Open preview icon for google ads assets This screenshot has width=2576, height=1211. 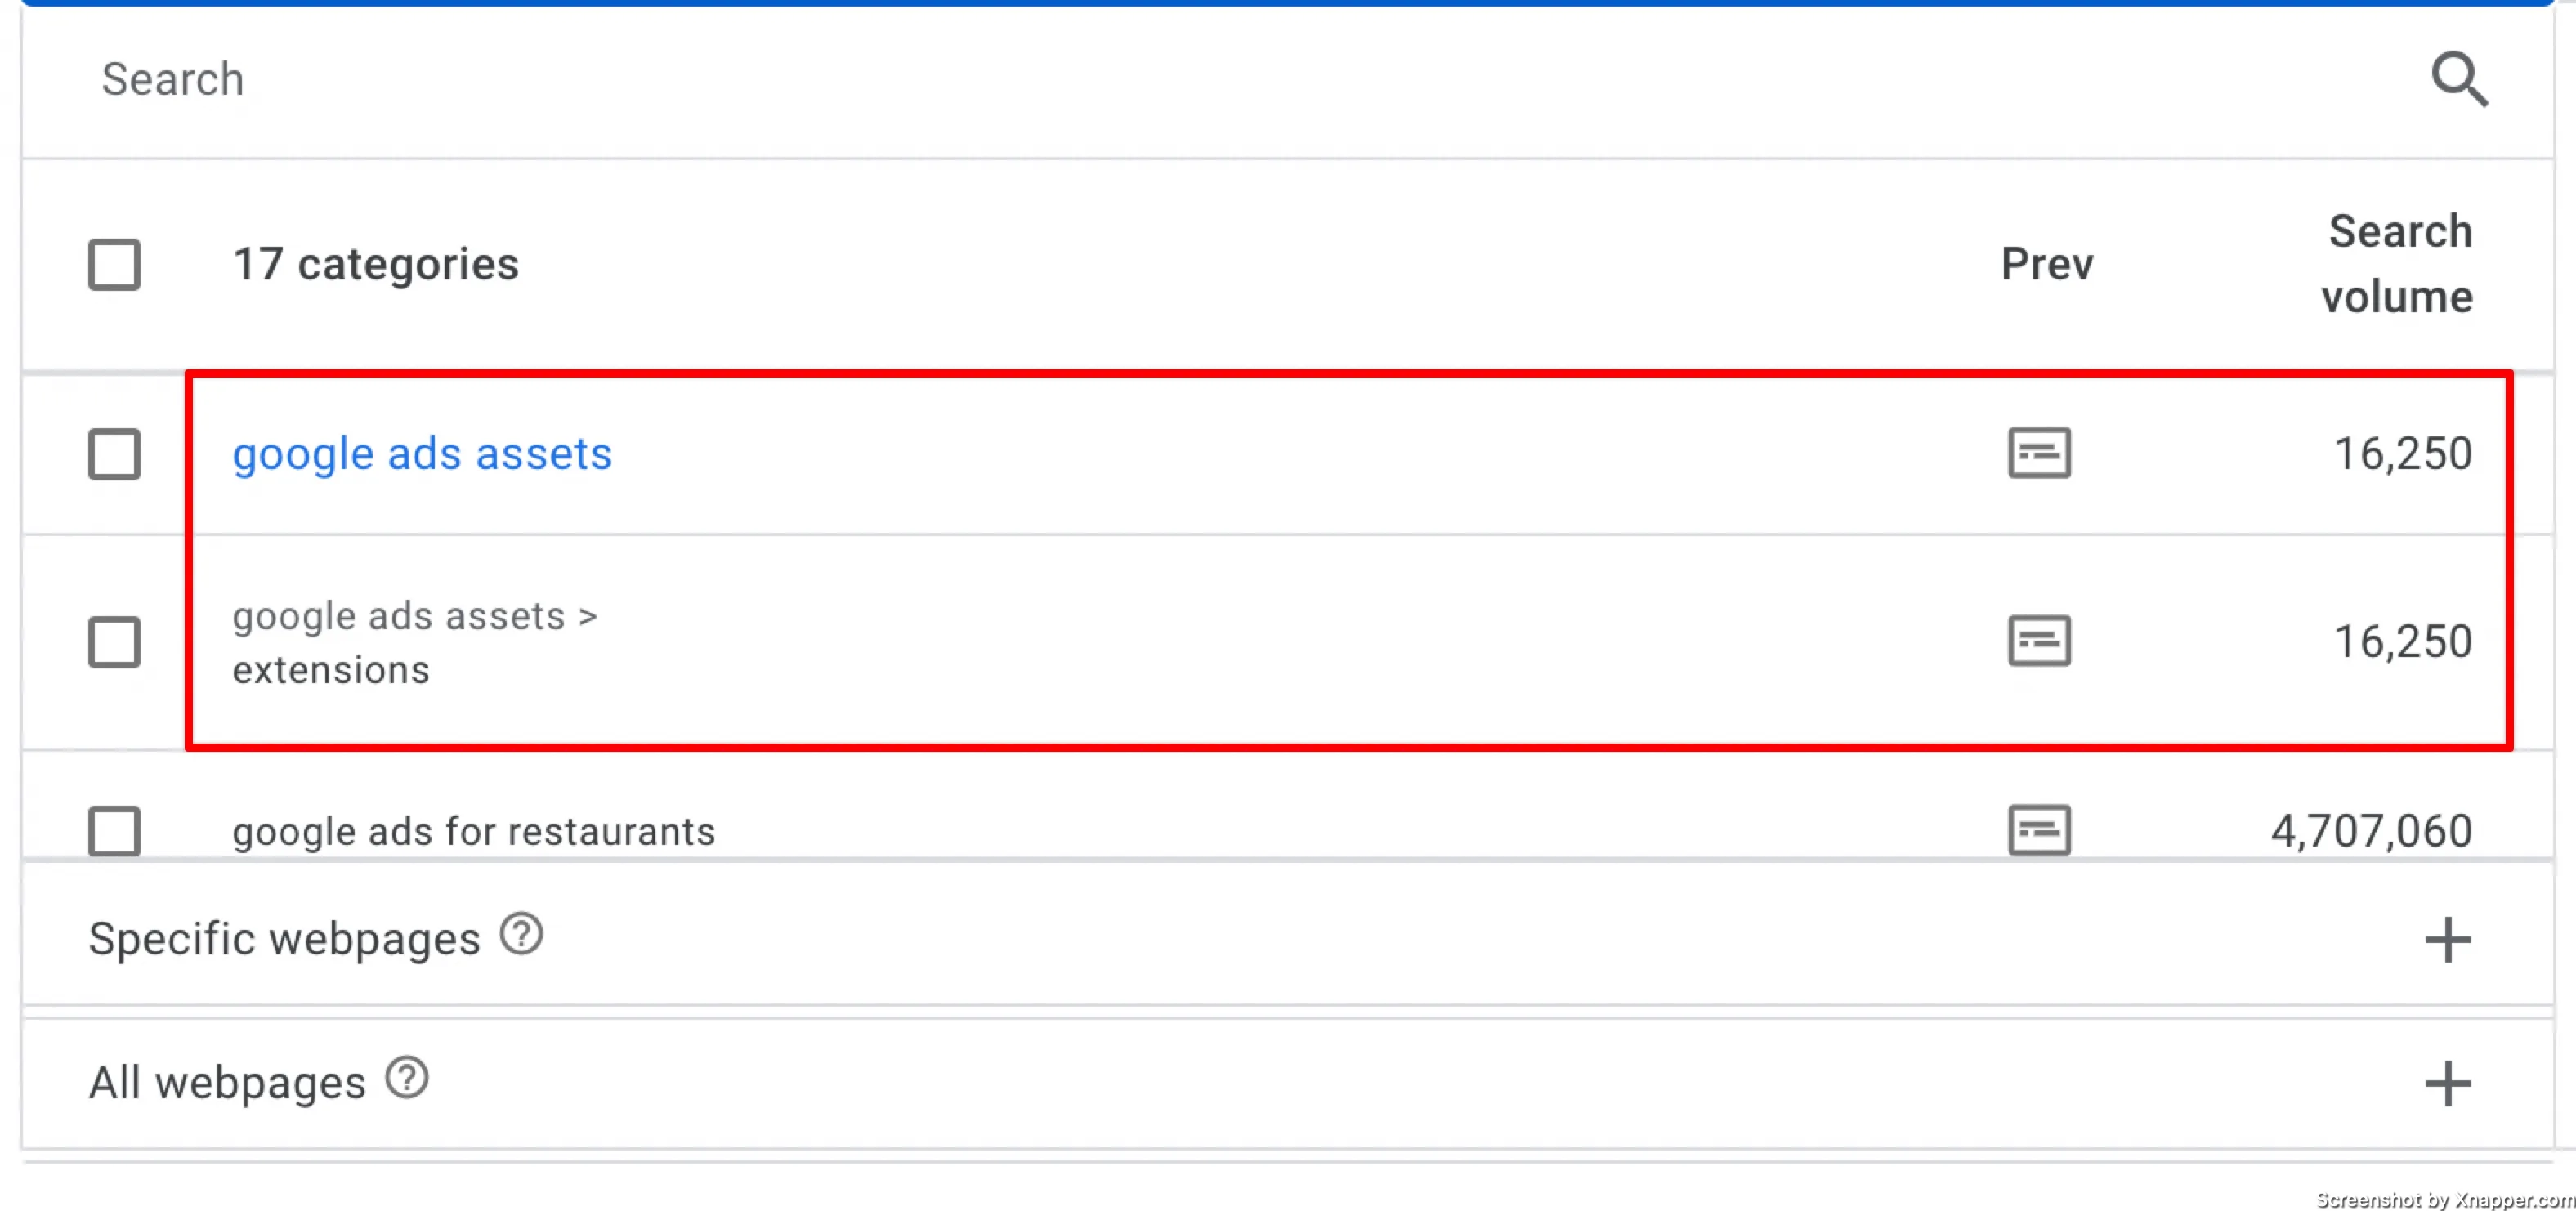point(2039,453)
